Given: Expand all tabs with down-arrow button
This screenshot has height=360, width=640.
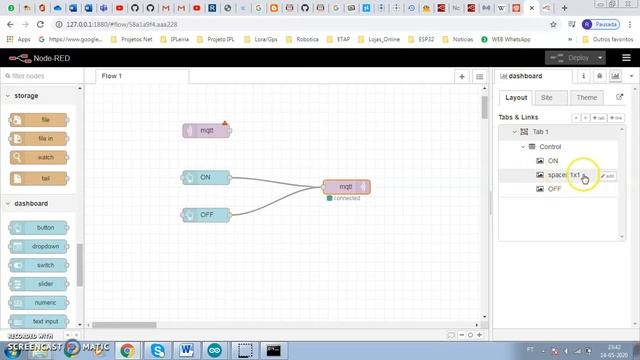Looking at the screenshot, I should click(585, 118).
